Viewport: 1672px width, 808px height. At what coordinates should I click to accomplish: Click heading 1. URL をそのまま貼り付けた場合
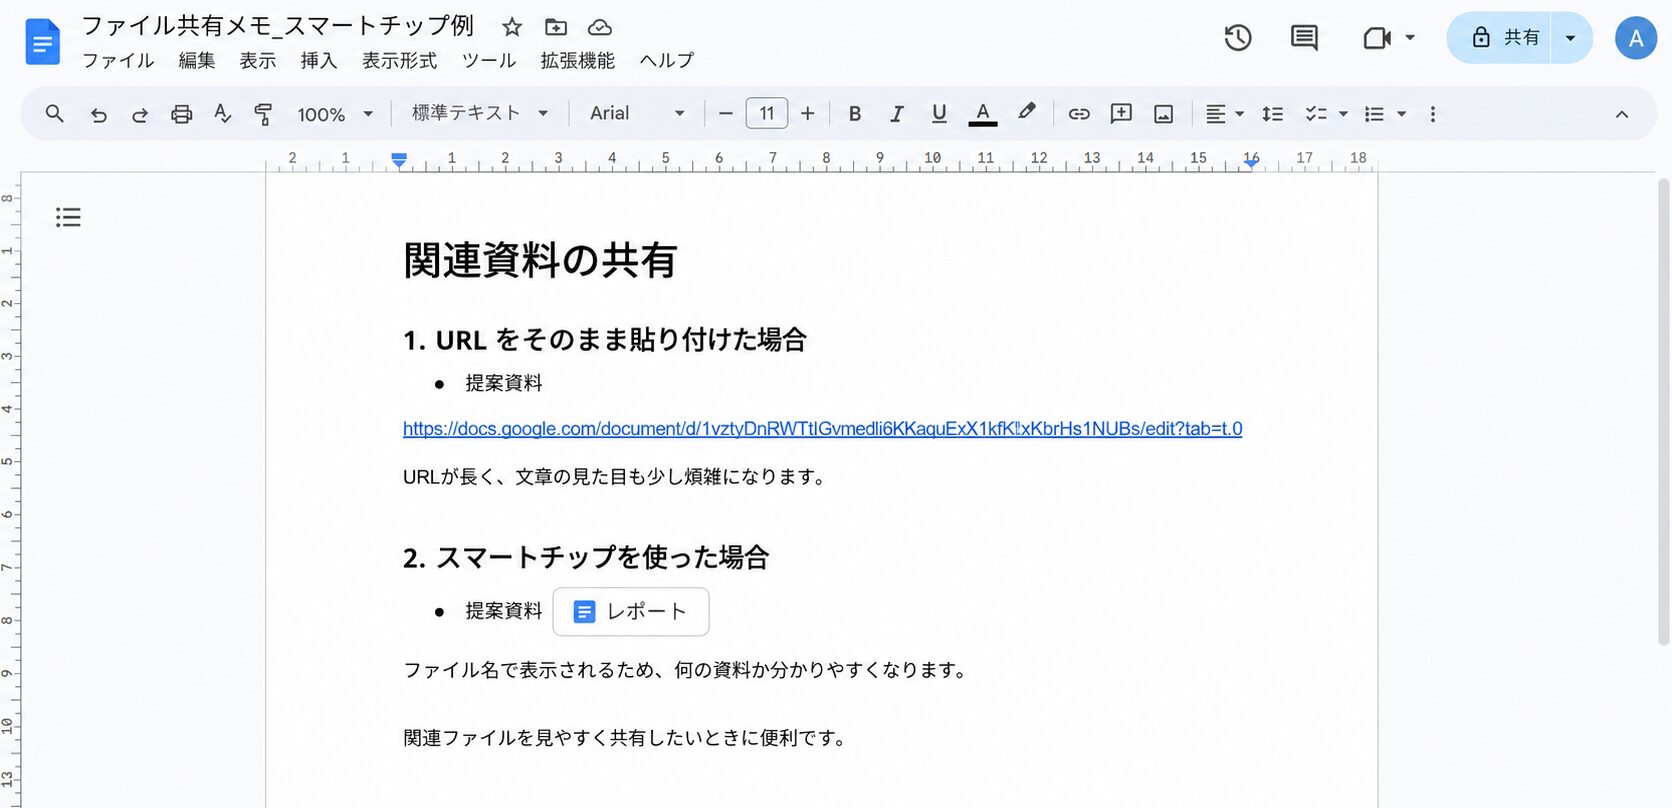[x=605, y=340]
